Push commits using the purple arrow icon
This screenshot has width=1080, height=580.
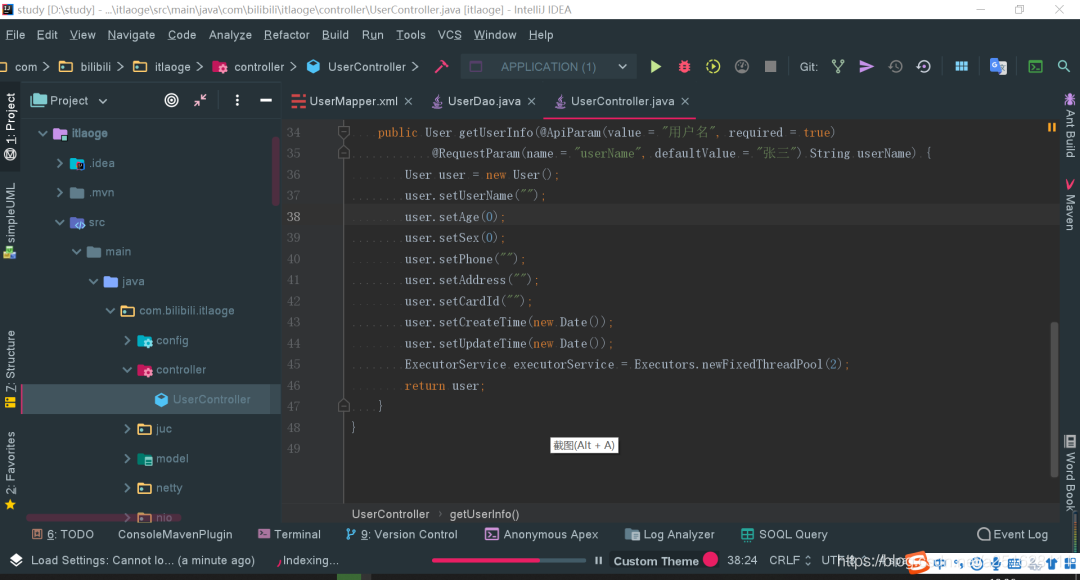point(866,67)
